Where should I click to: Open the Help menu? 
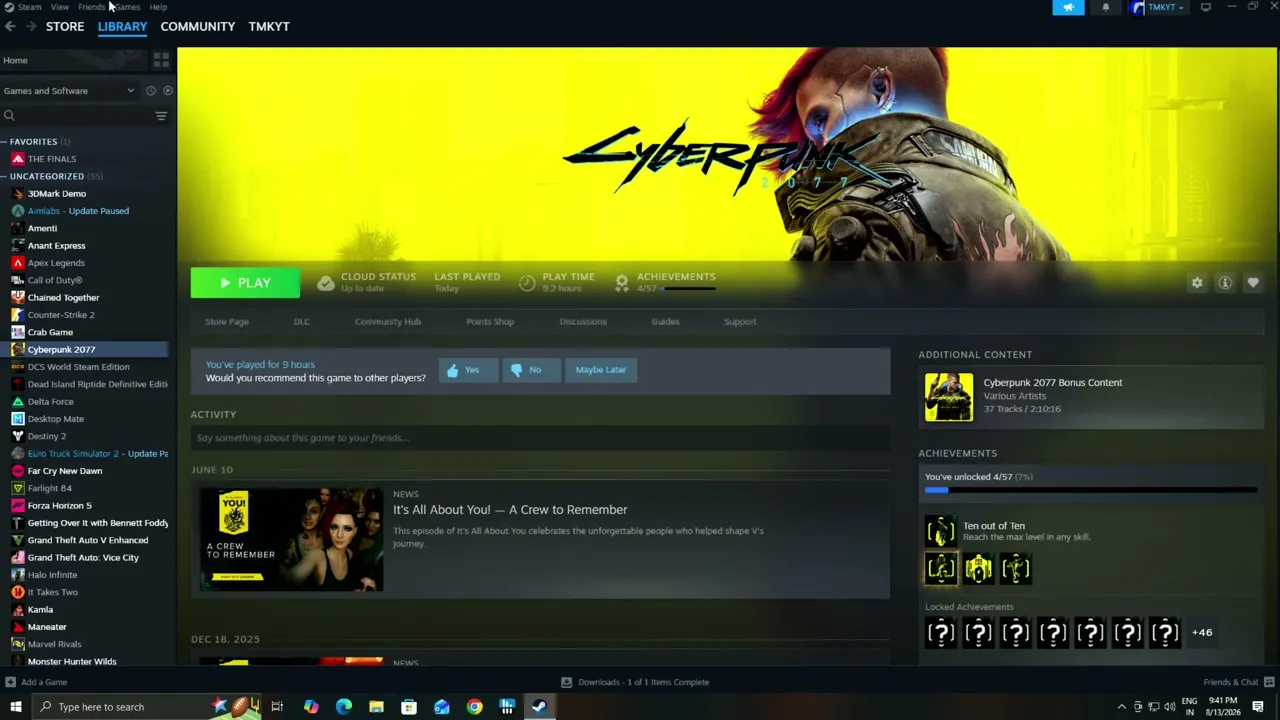[158, 7]
